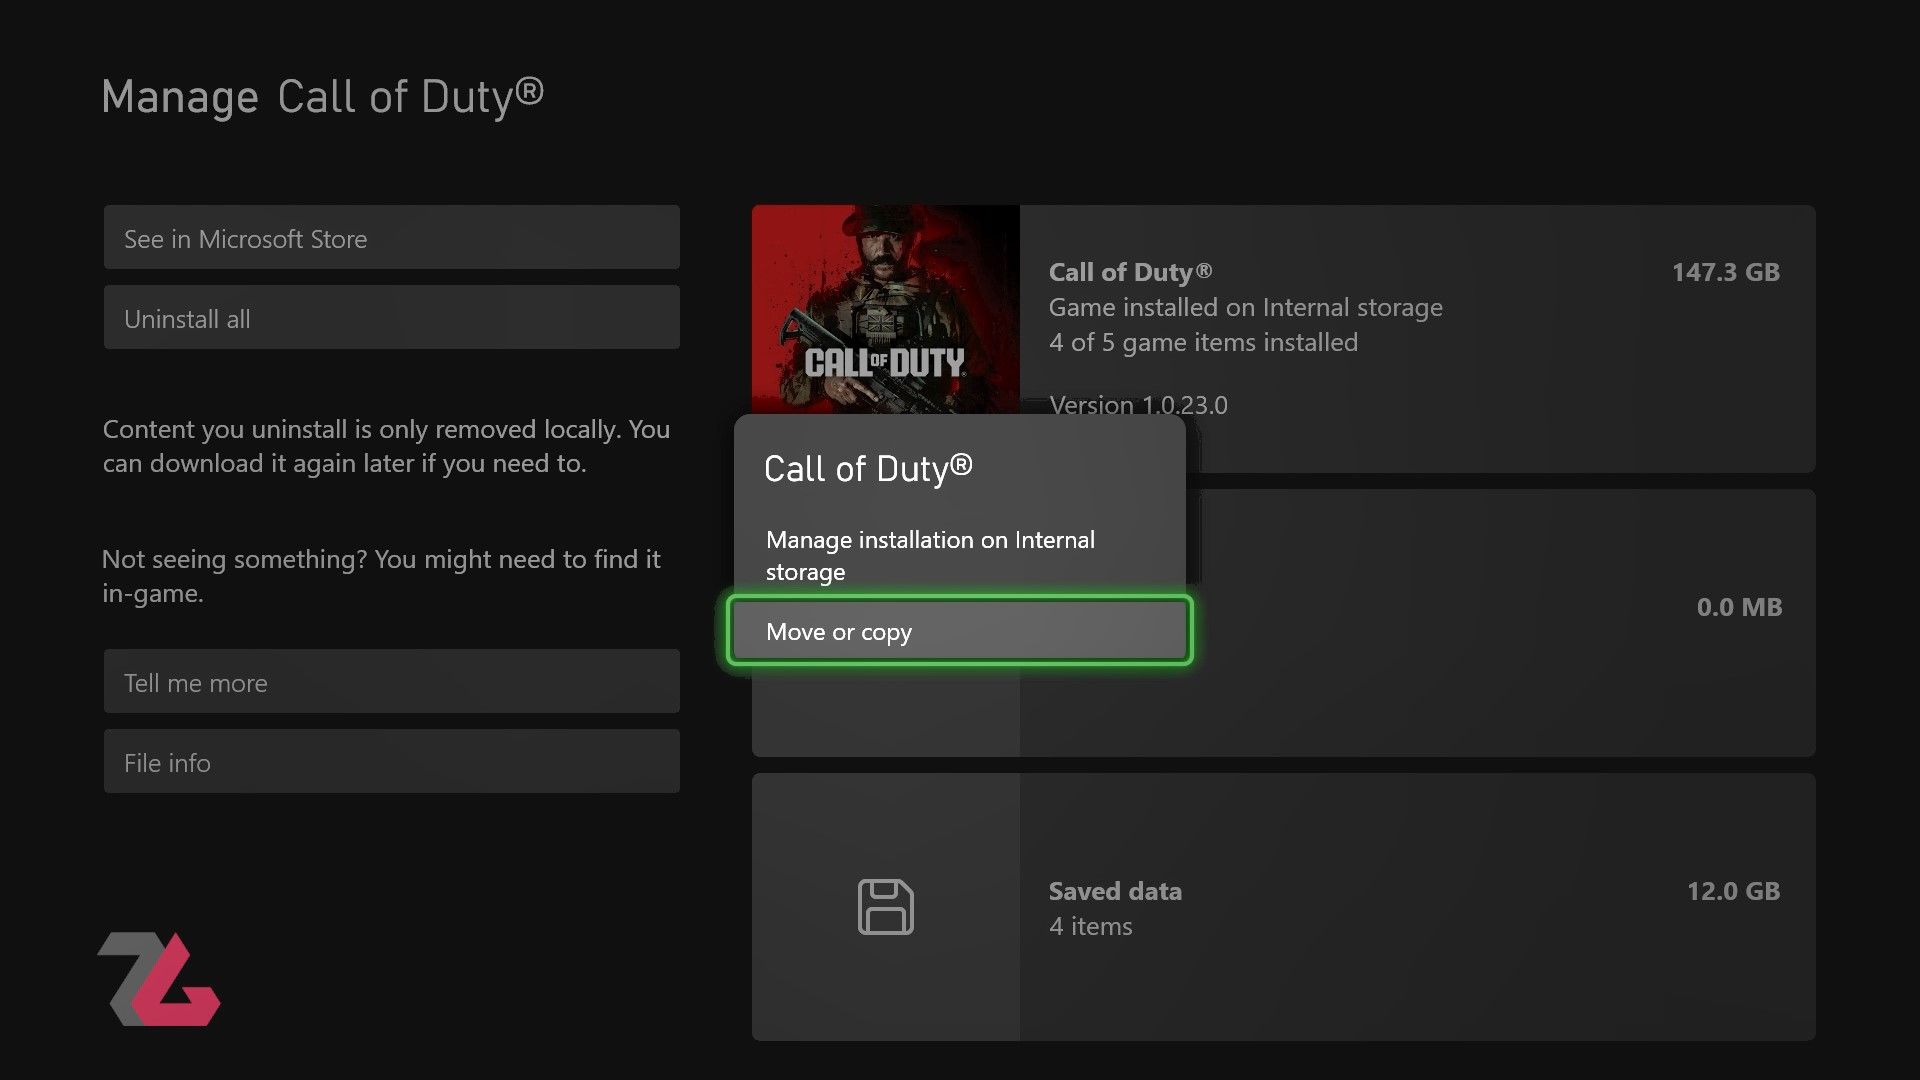Click the Version 1.0.23.0 text

point(1138,405)
